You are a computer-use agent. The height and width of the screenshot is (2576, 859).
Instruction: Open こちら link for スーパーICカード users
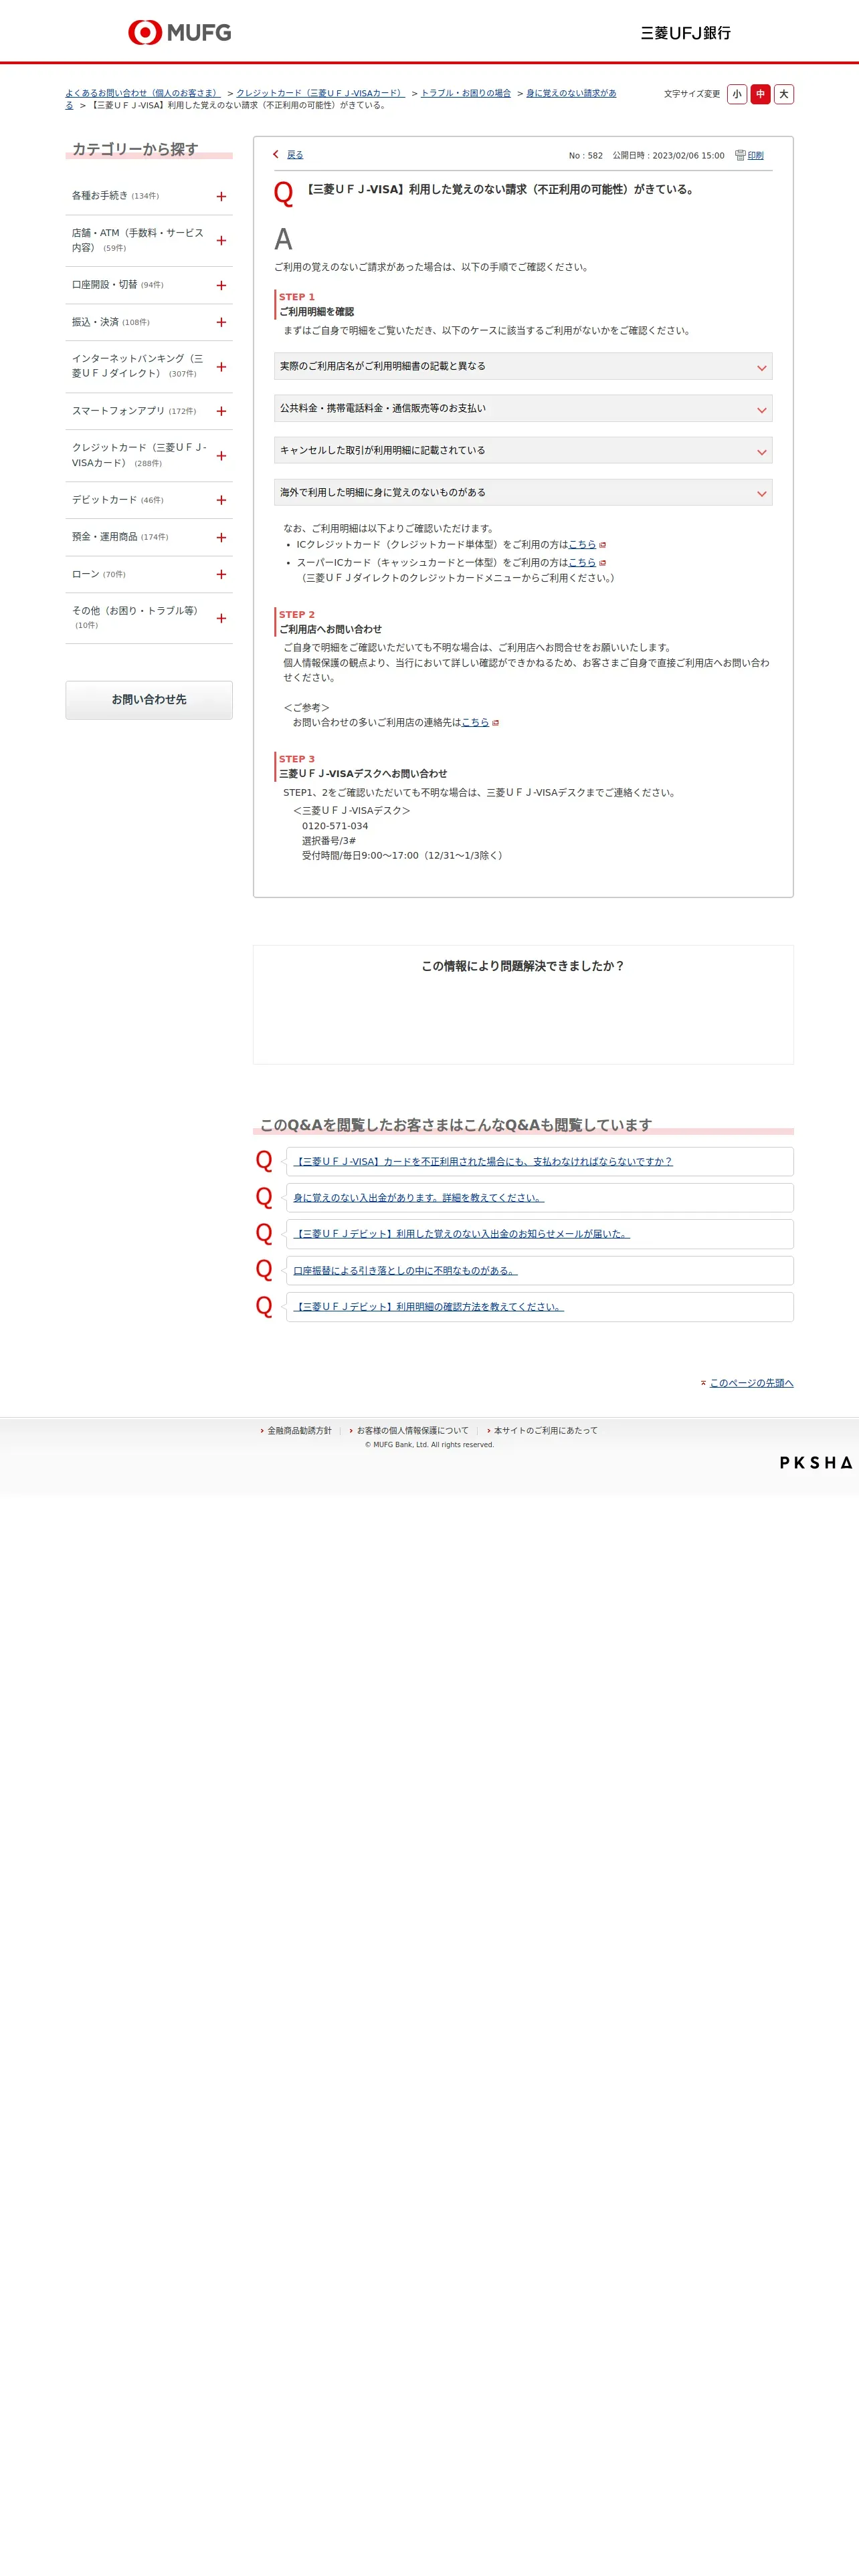582,563
